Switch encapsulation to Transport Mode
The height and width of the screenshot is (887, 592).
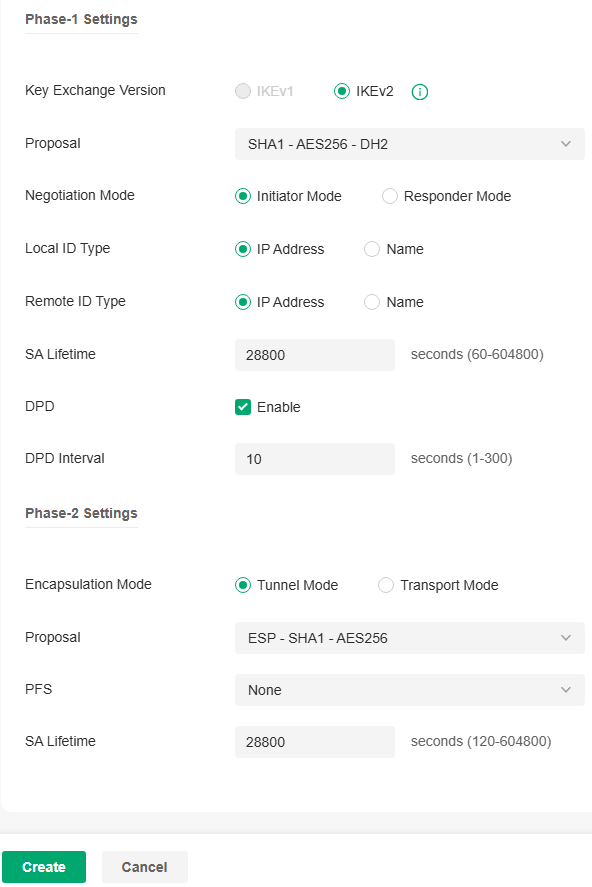386,585
